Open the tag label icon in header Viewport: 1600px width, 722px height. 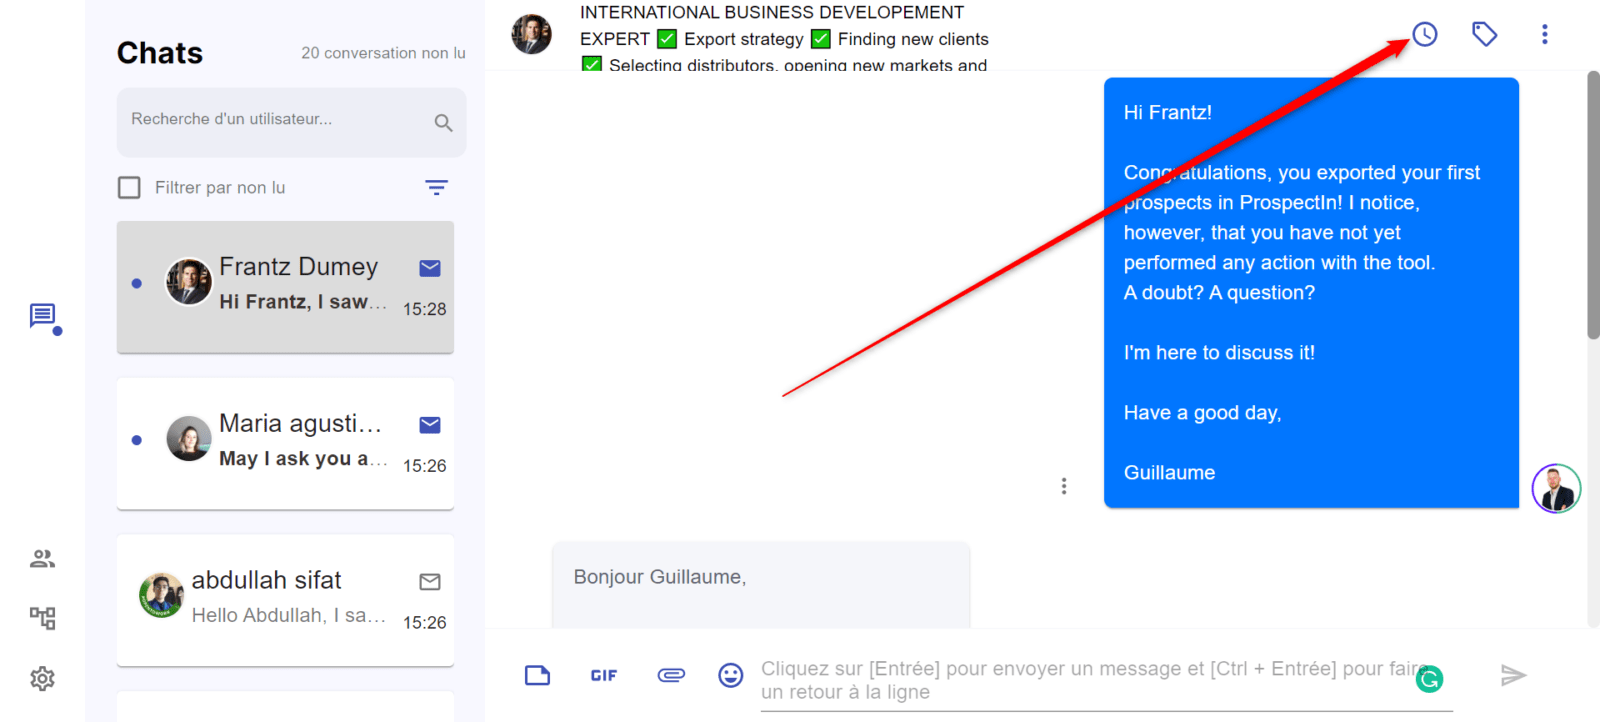coord(1484,34)
